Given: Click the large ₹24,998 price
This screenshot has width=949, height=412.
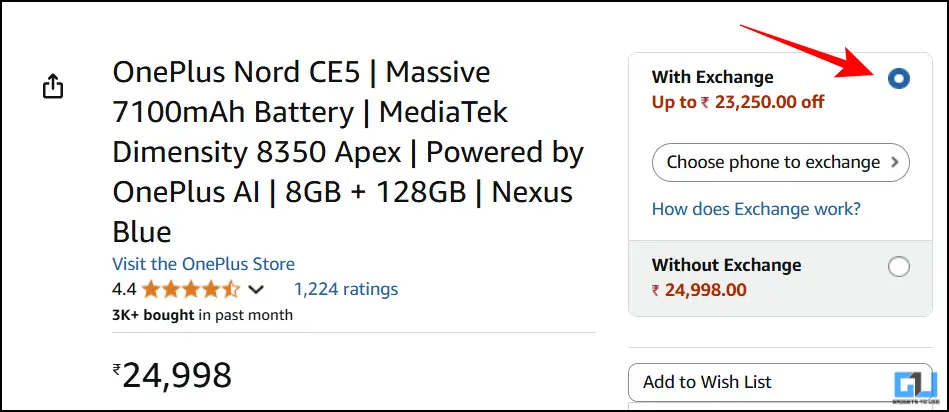Looking at the screenshot, I should [172, 375].
